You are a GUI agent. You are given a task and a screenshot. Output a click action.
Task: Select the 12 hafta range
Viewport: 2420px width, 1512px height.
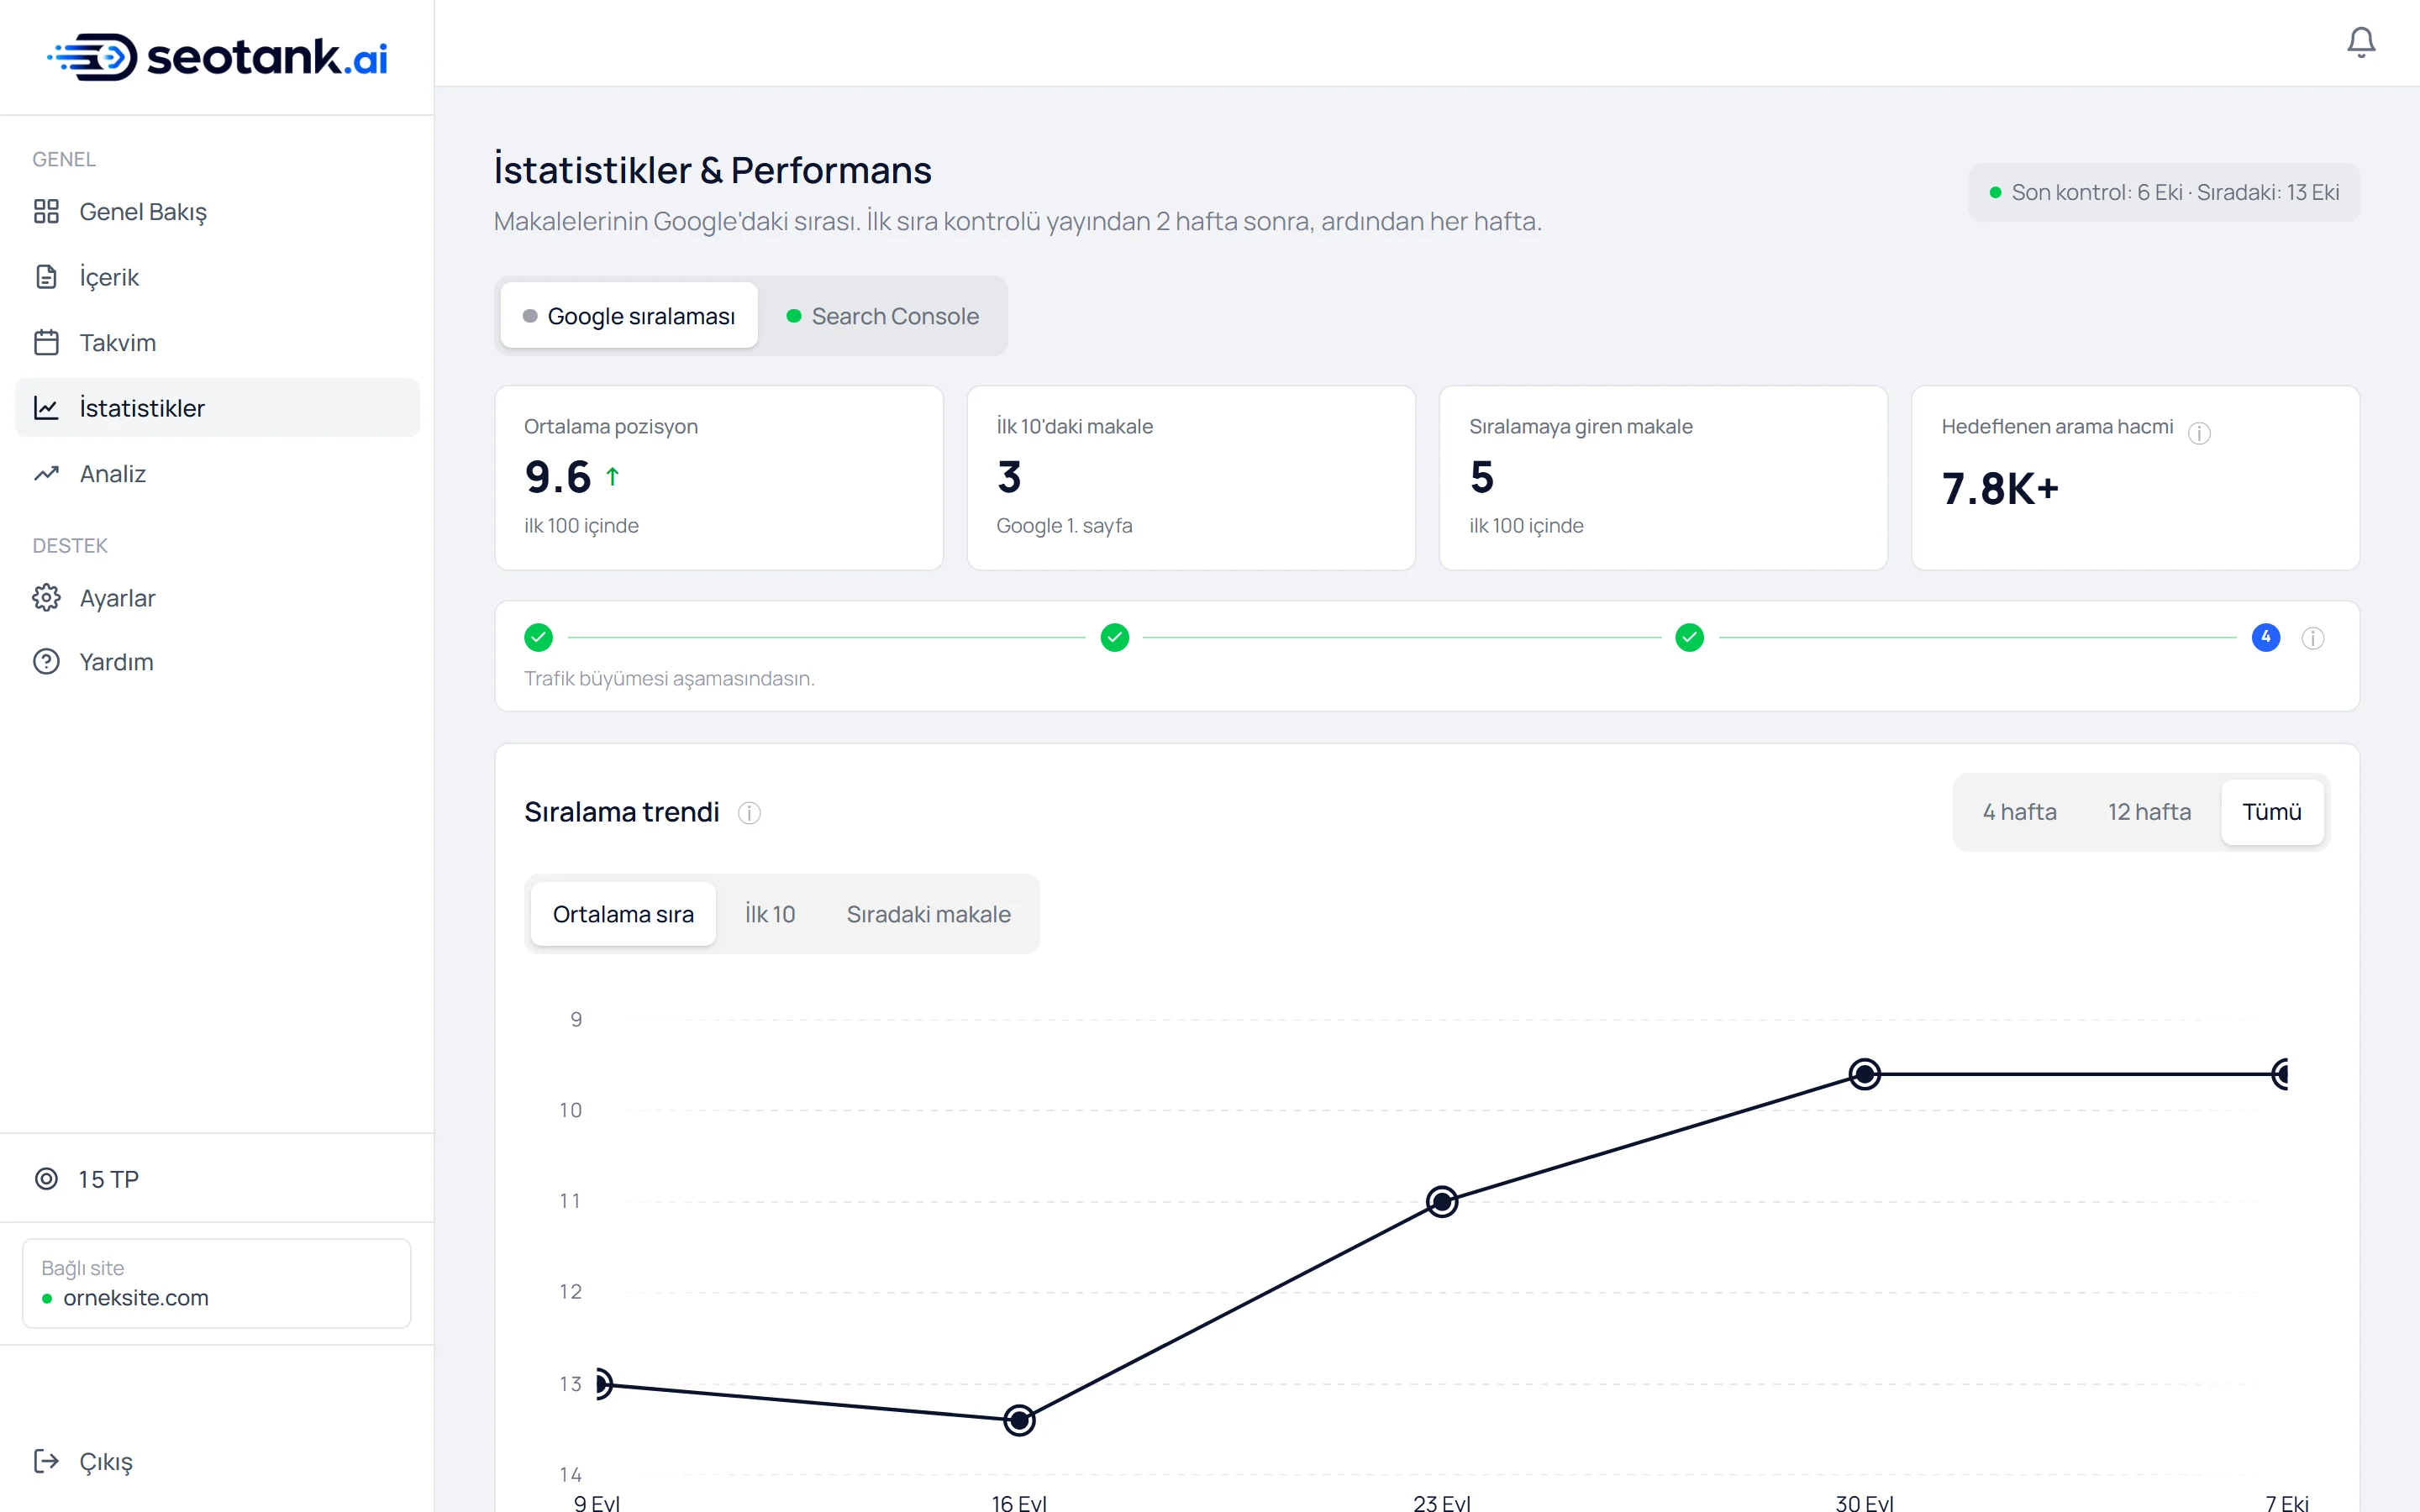(x=2149, y=812)
